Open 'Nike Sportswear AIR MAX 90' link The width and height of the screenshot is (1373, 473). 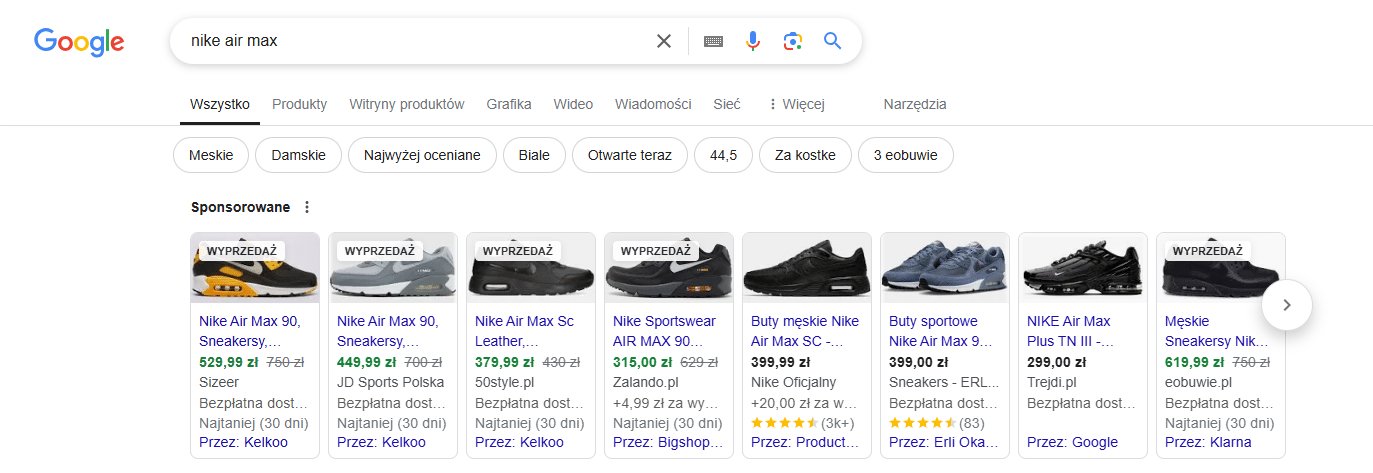click(665, 331)
